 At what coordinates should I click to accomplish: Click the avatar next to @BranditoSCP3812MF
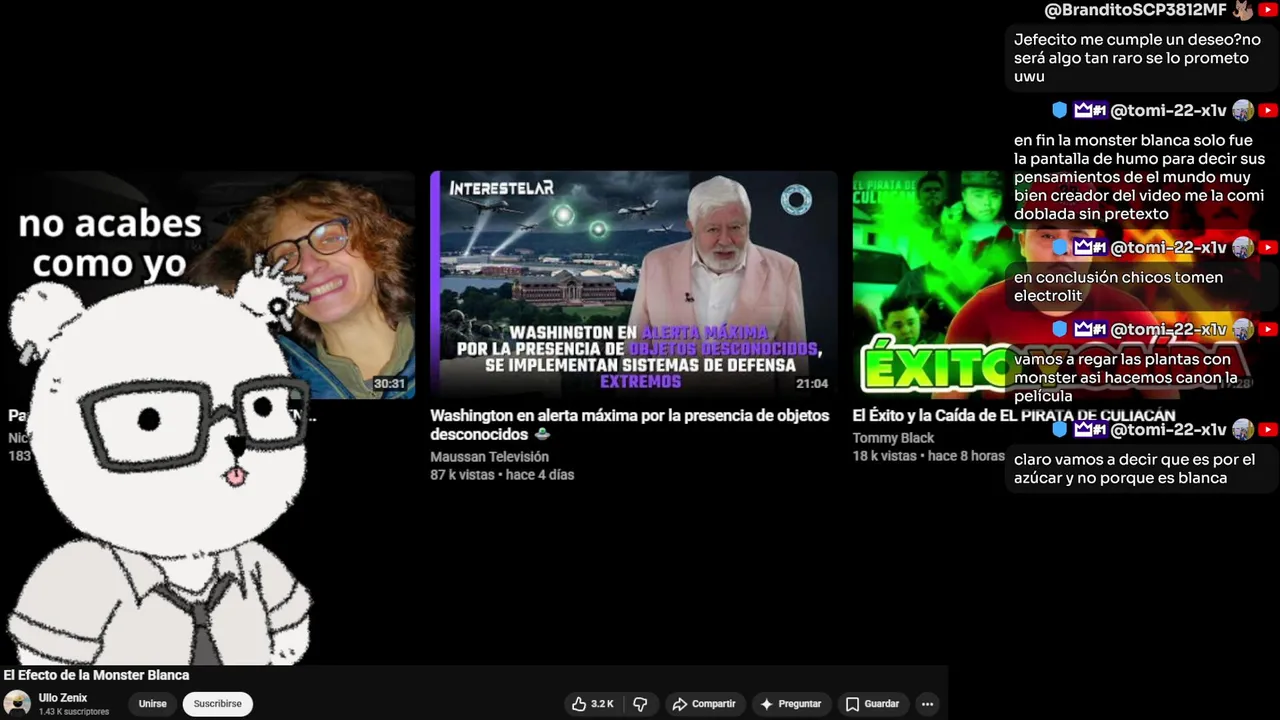1243,10
